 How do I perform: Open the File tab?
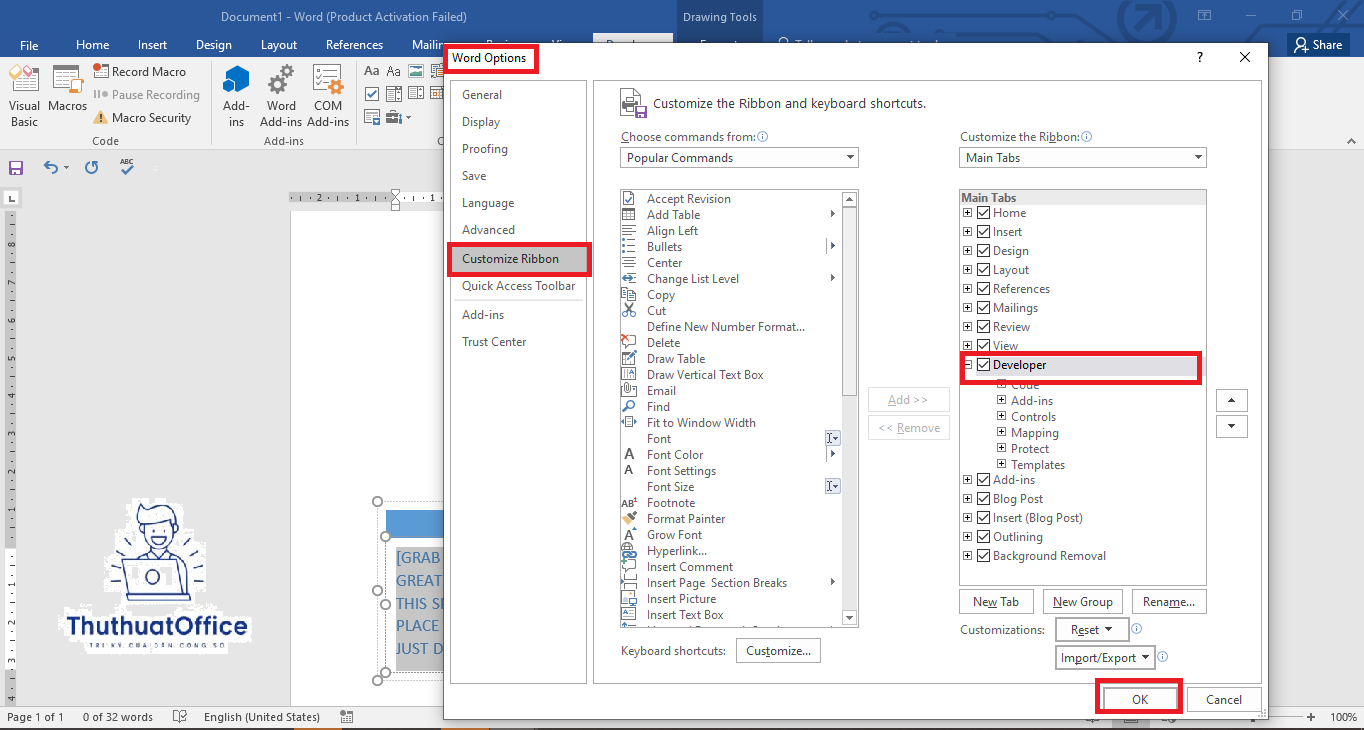[29, 45]
